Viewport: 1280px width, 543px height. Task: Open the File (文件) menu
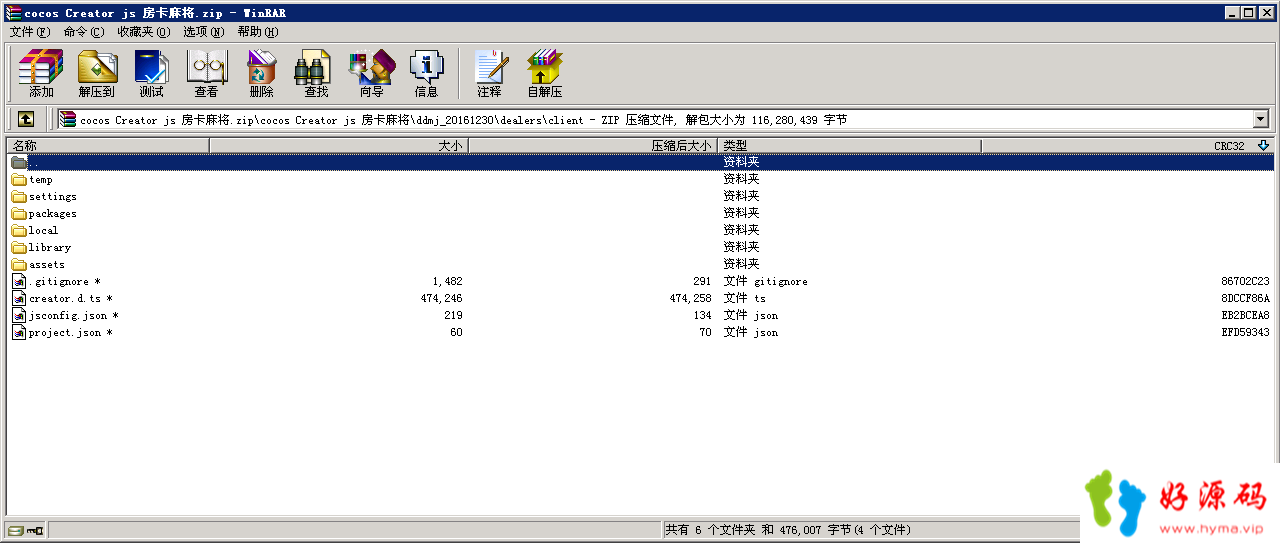29,32
